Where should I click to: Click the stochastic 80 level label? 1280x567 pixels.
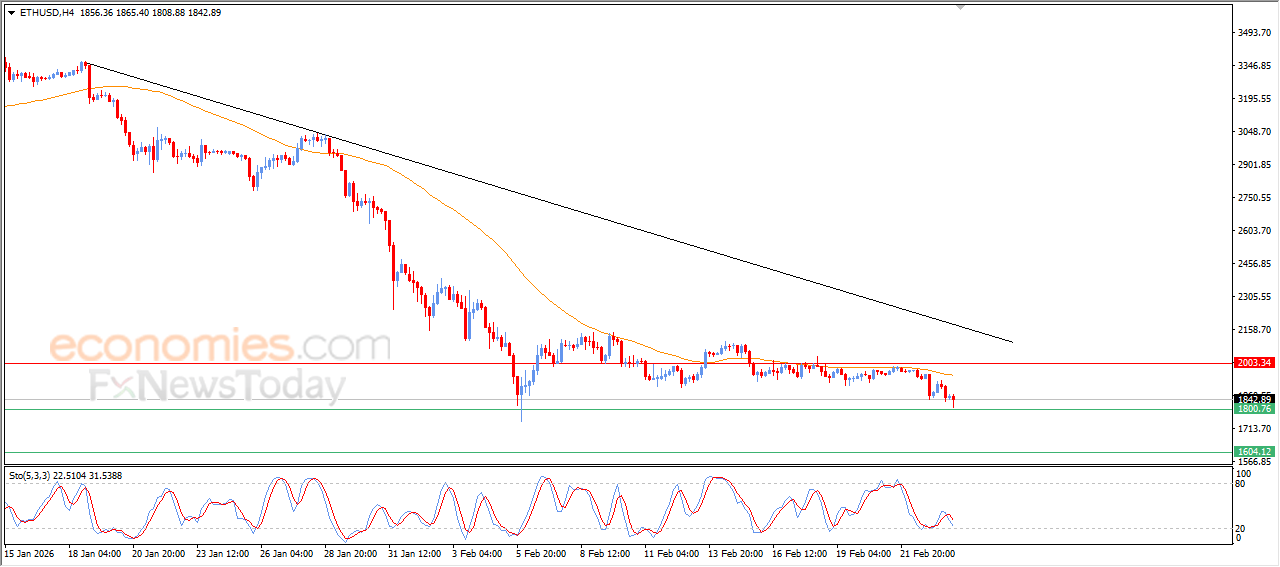(1240, 485)
